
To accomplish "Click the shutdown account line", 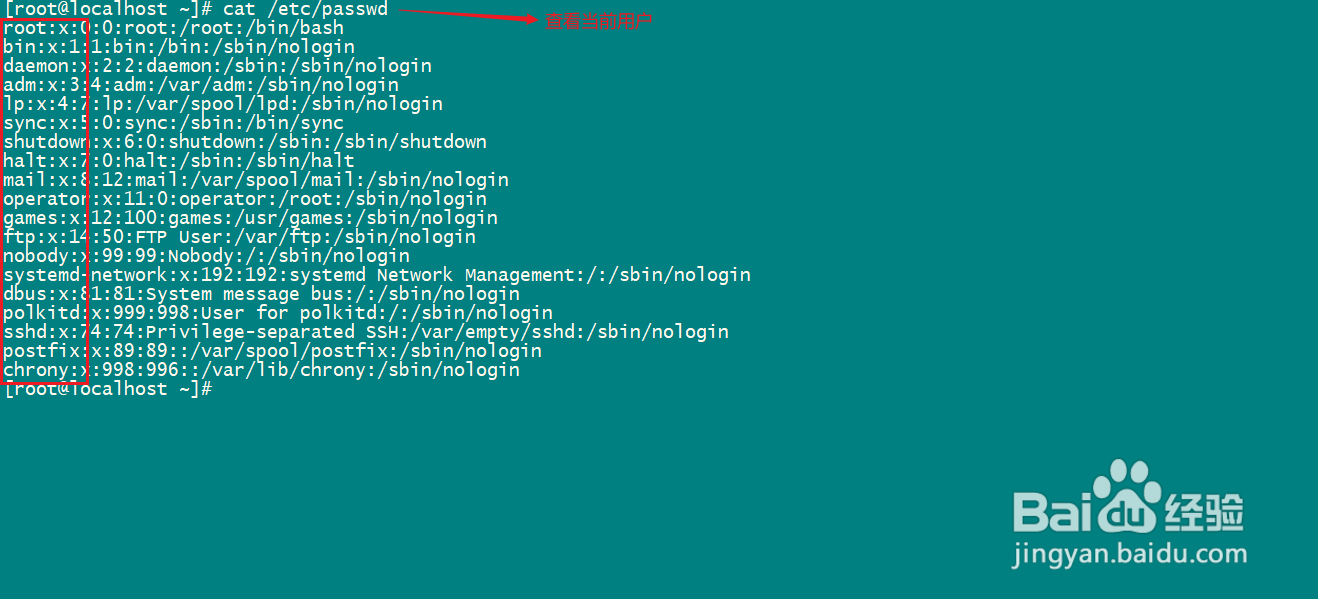I will (x=245, y=142).
